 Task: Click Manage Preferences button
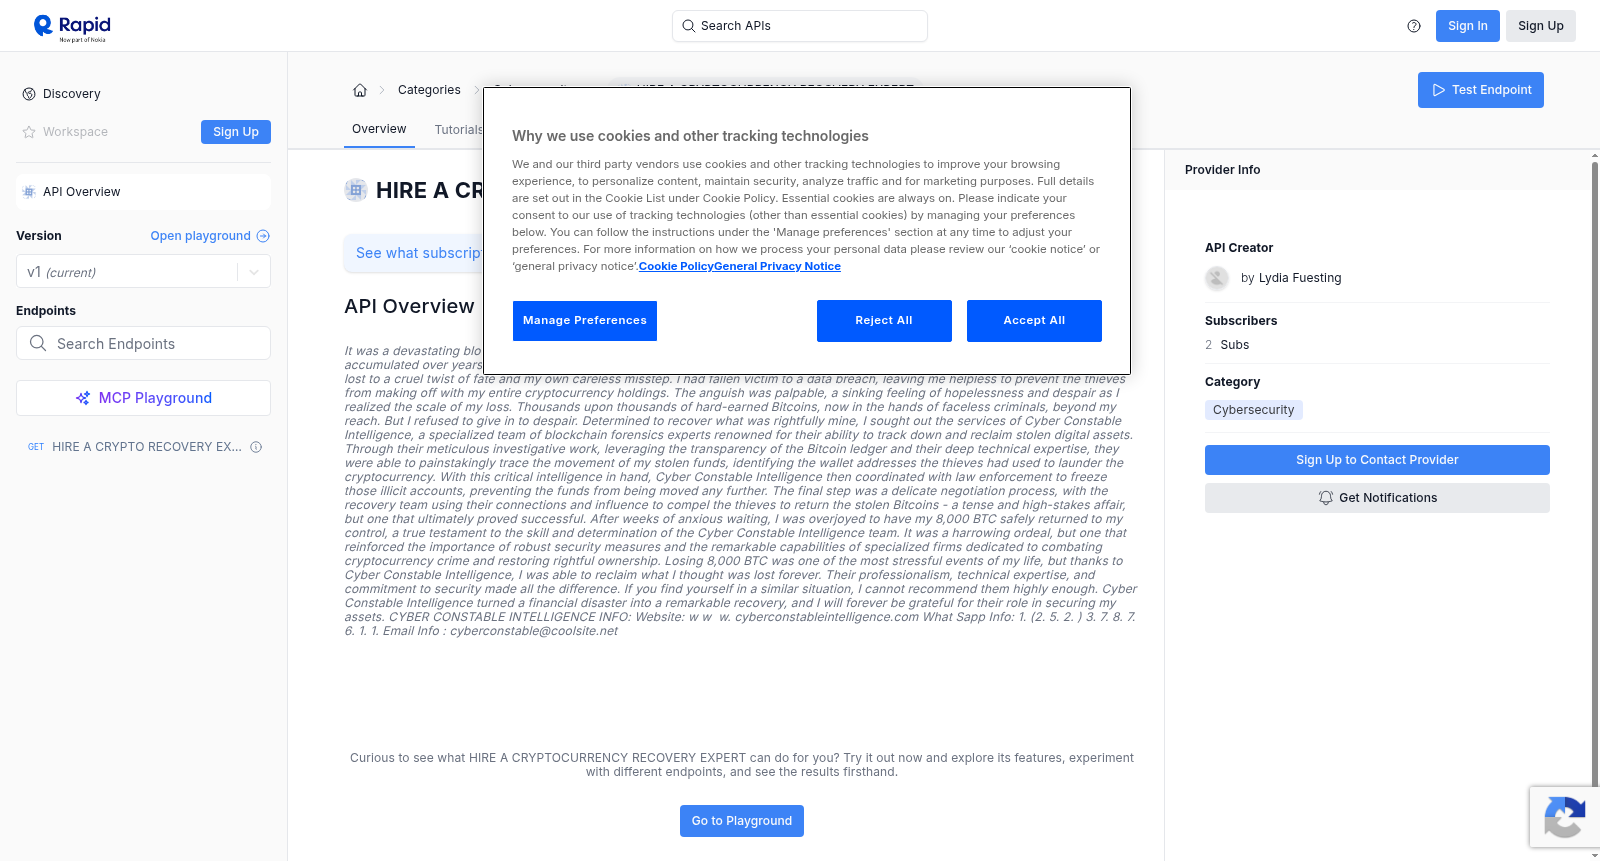[585, 321]
